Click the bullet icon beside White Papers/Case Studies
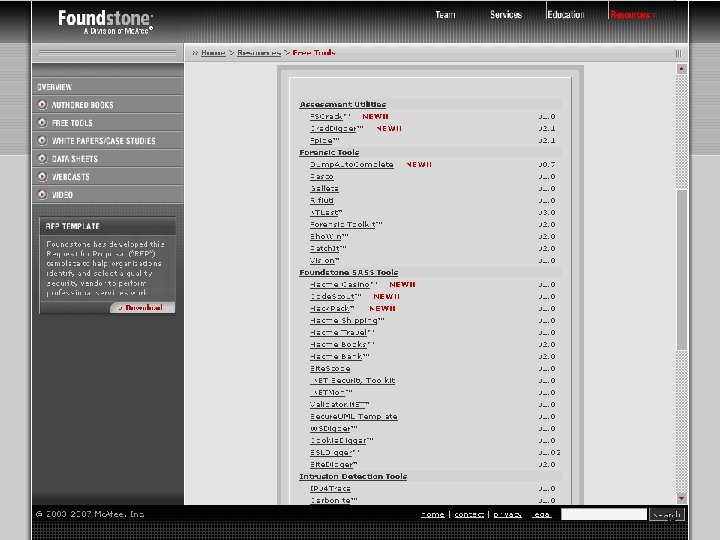The width and height of the screenshot is (720, 540). point(42,141)
